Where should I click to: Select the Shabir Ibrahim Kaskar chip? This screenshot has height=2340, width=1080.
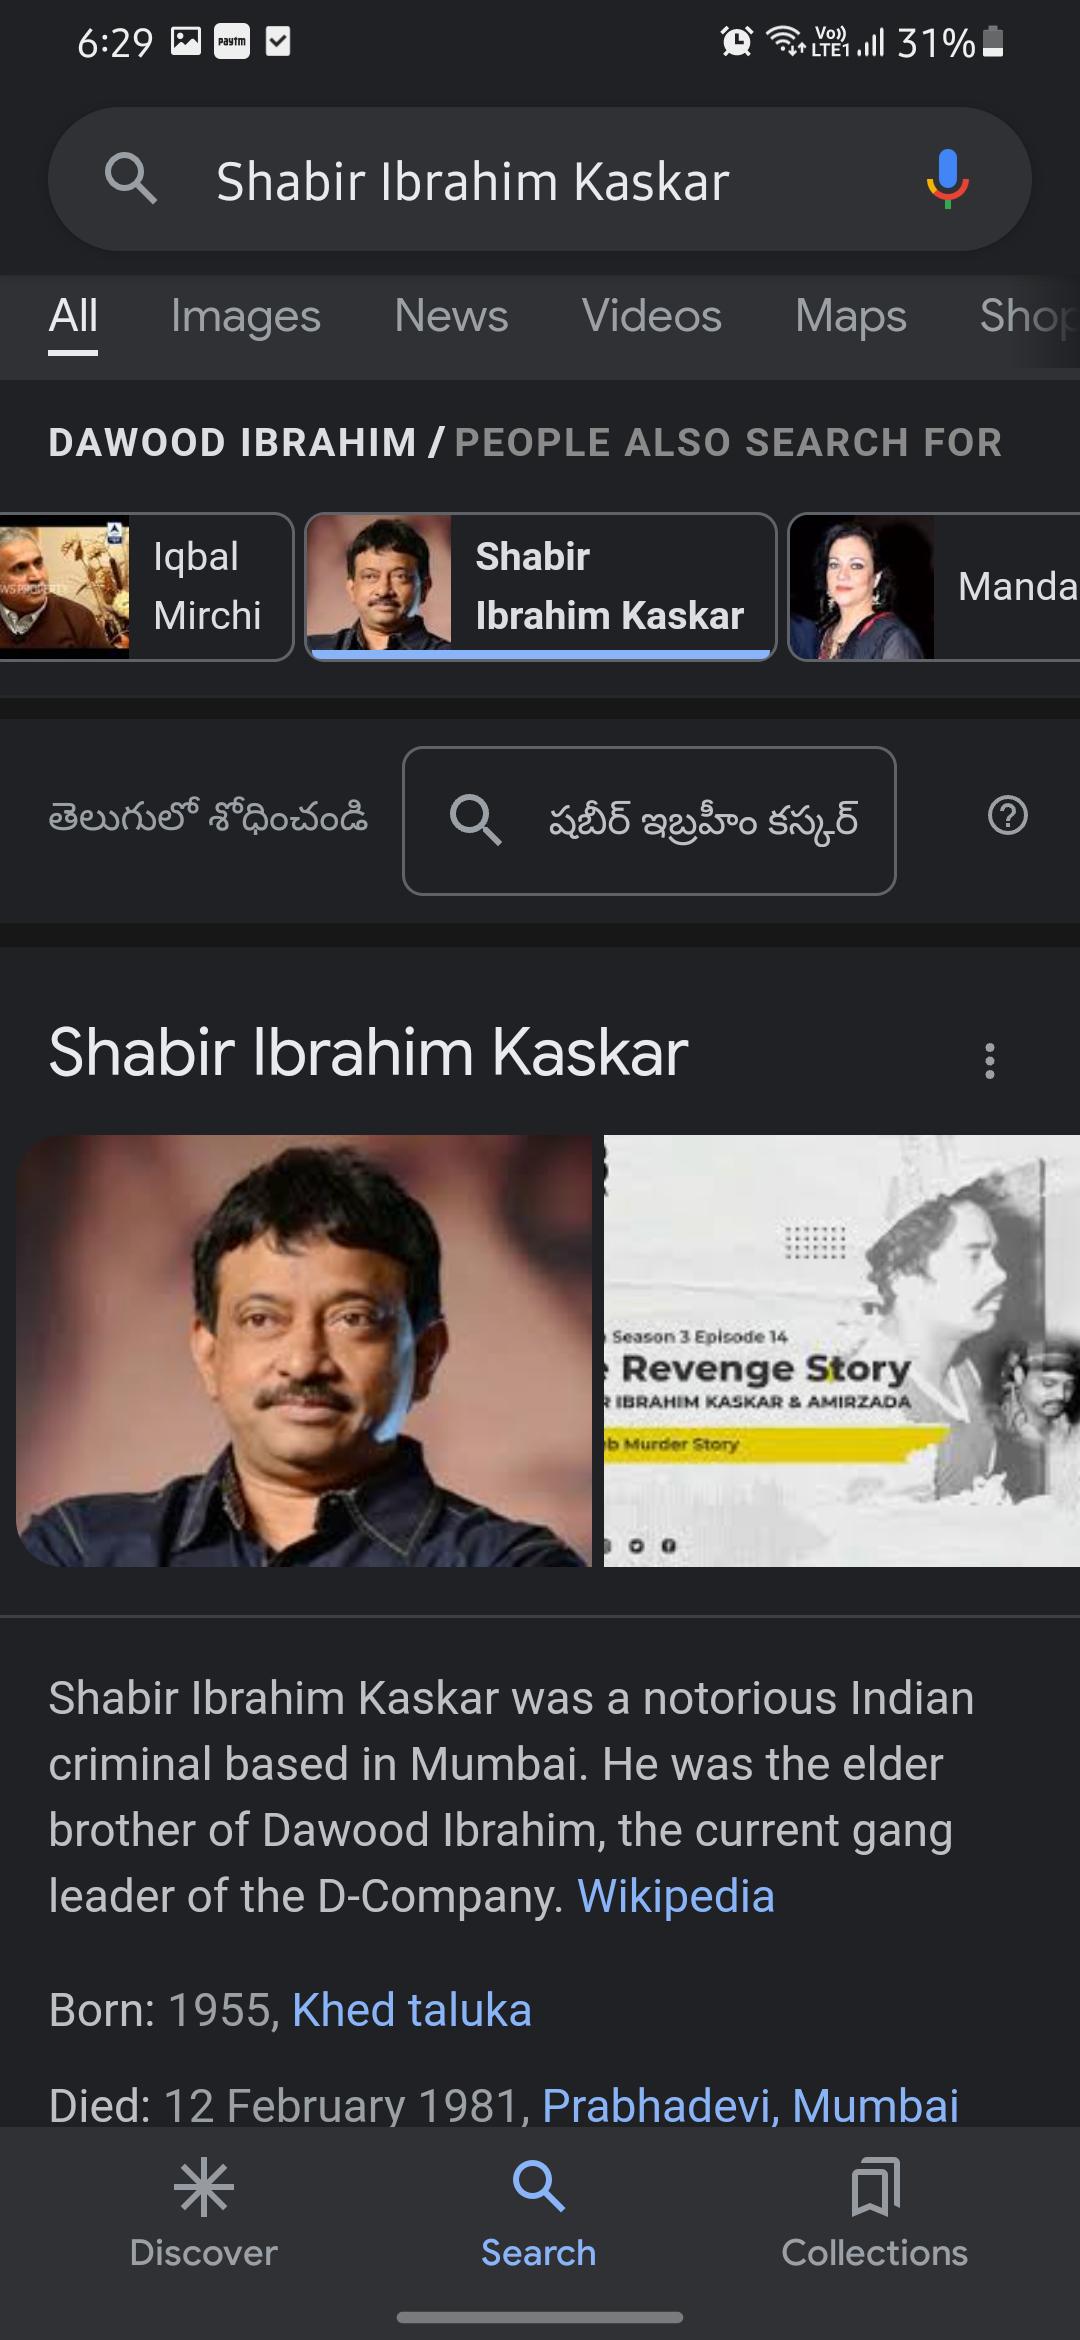pos(541,587)
